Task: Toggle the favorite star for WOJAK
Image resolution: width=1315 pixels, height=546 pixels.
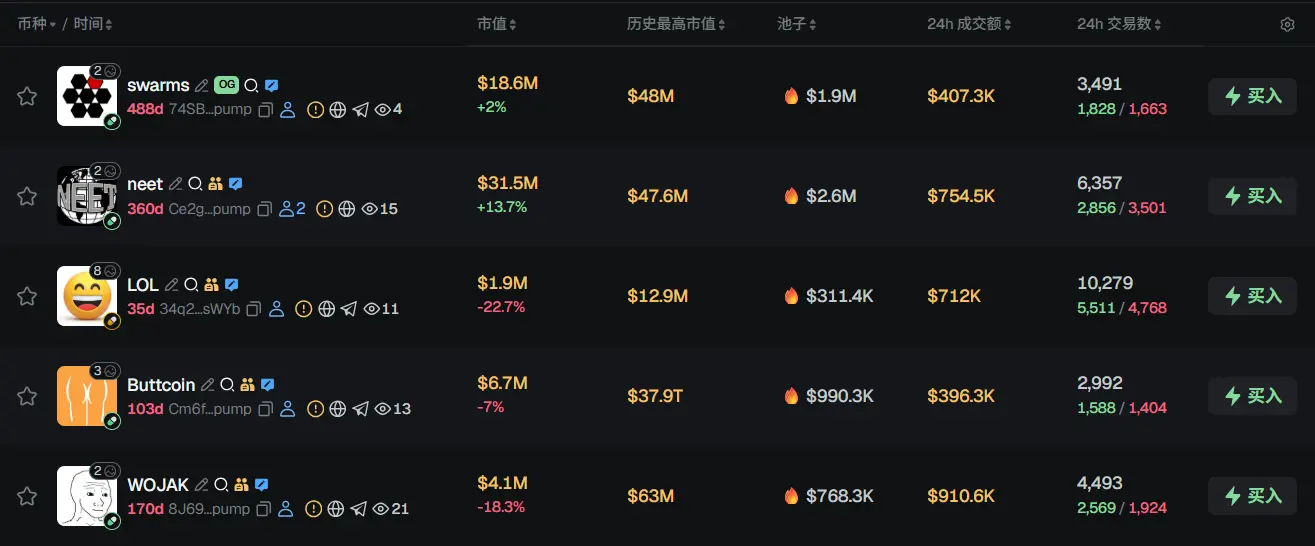Action: pyautogui.click(x=27, y=496)
